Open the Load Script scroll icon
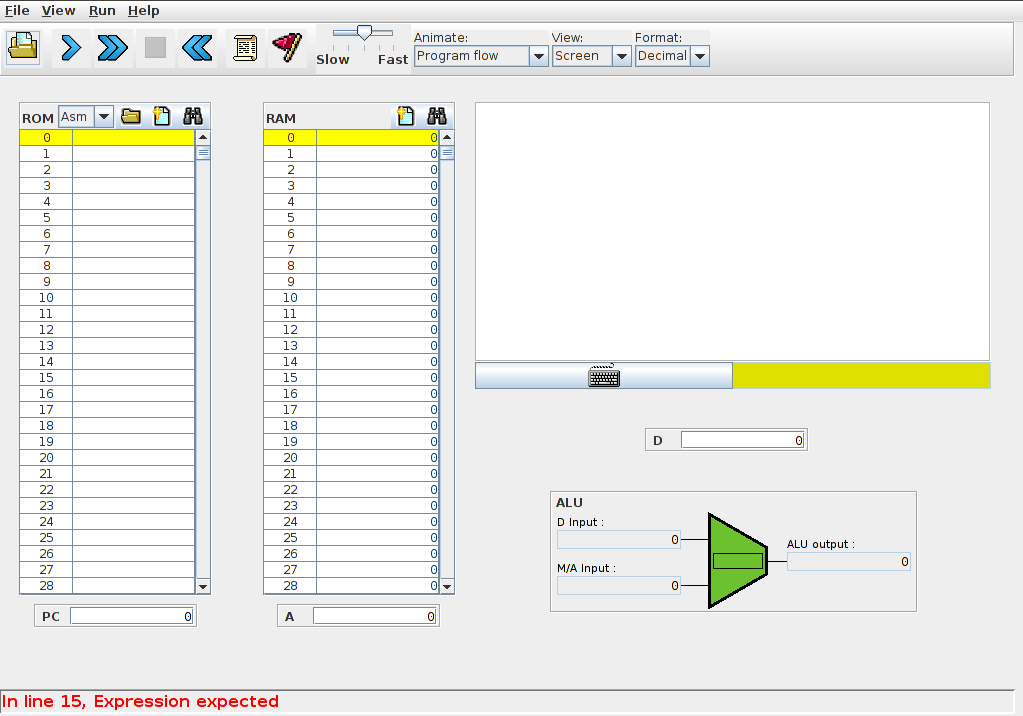1023x716 pixels. 244,47
